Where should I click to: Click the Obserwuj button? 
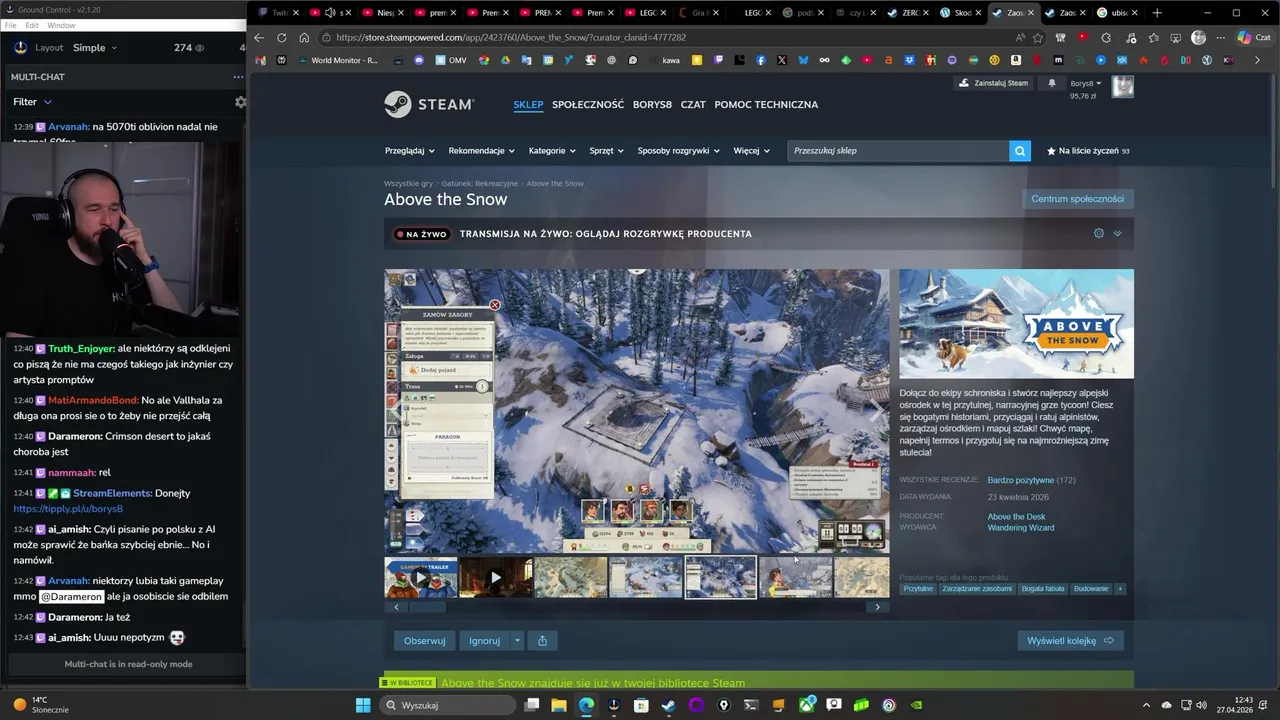[424, 640]
